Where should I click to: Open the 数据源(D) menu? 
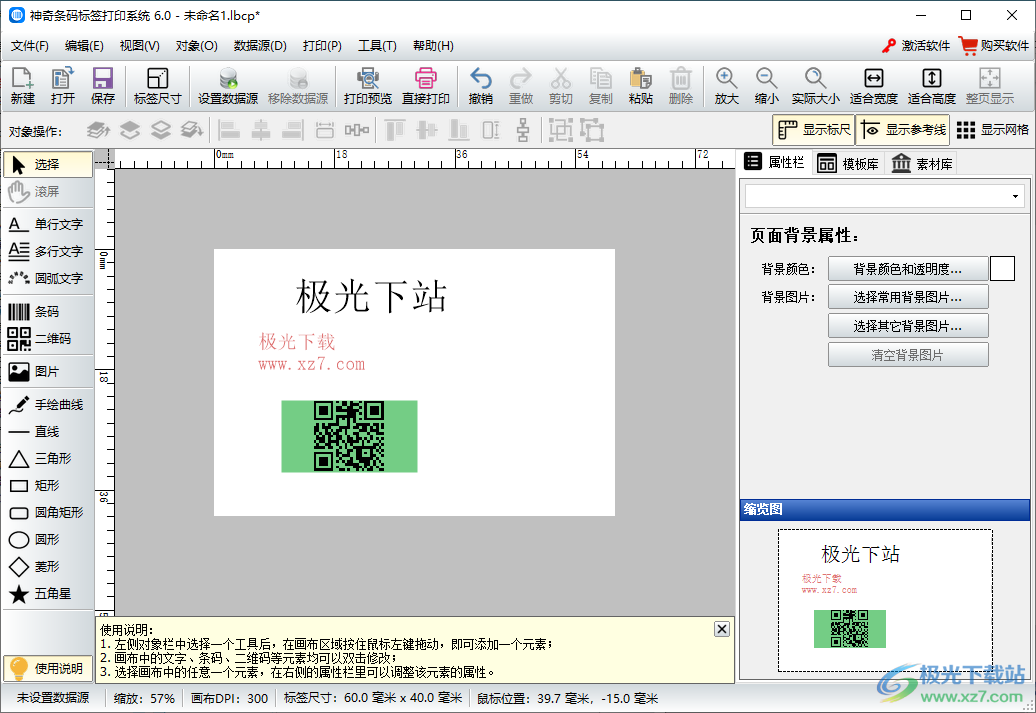coord(260,46)
